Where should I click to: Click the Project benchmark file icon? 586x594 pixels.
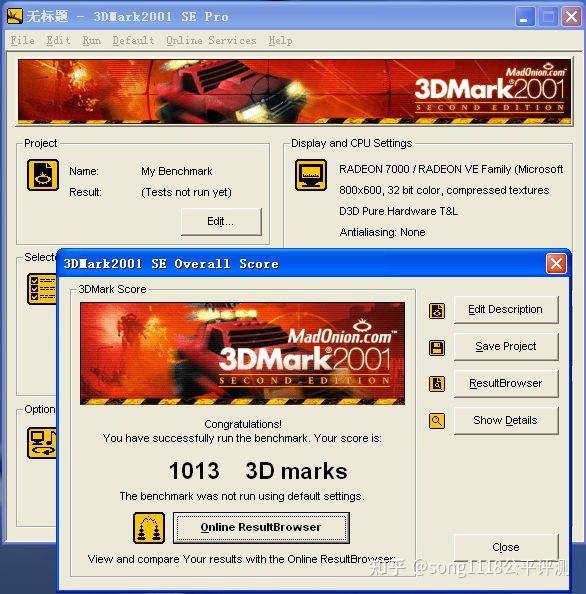pos(43,175)
